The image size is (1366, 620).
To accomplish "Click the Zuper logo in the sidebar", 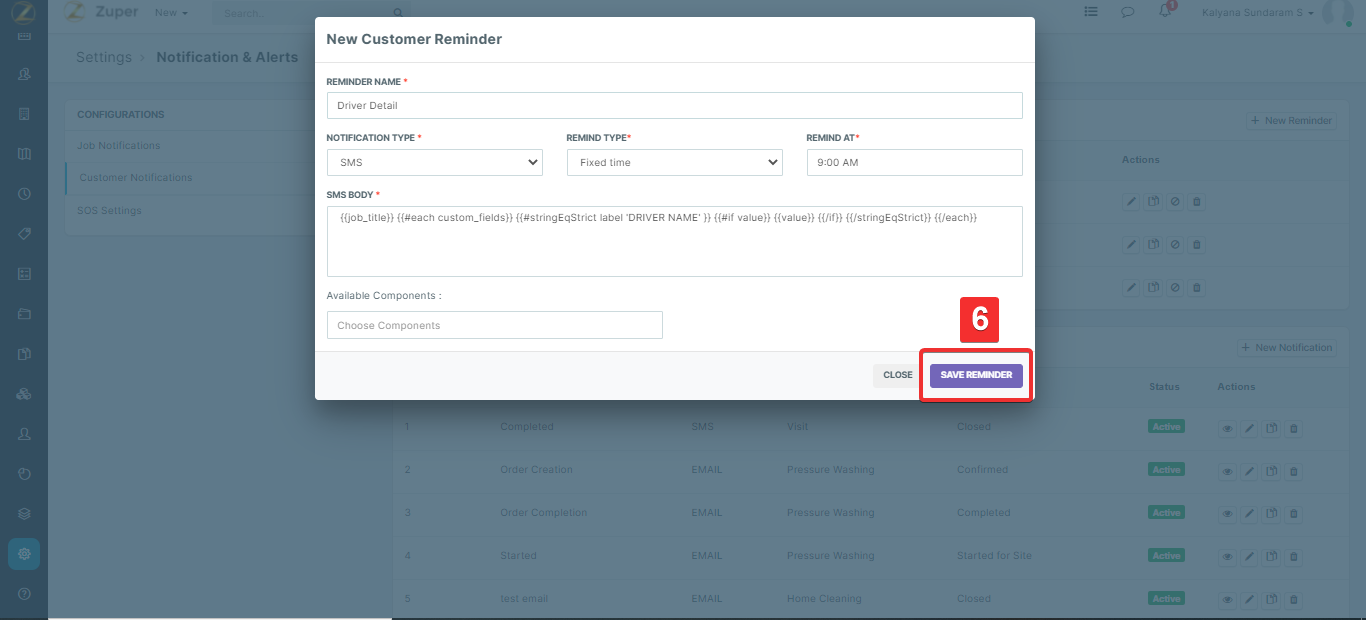I will (23, 13).
